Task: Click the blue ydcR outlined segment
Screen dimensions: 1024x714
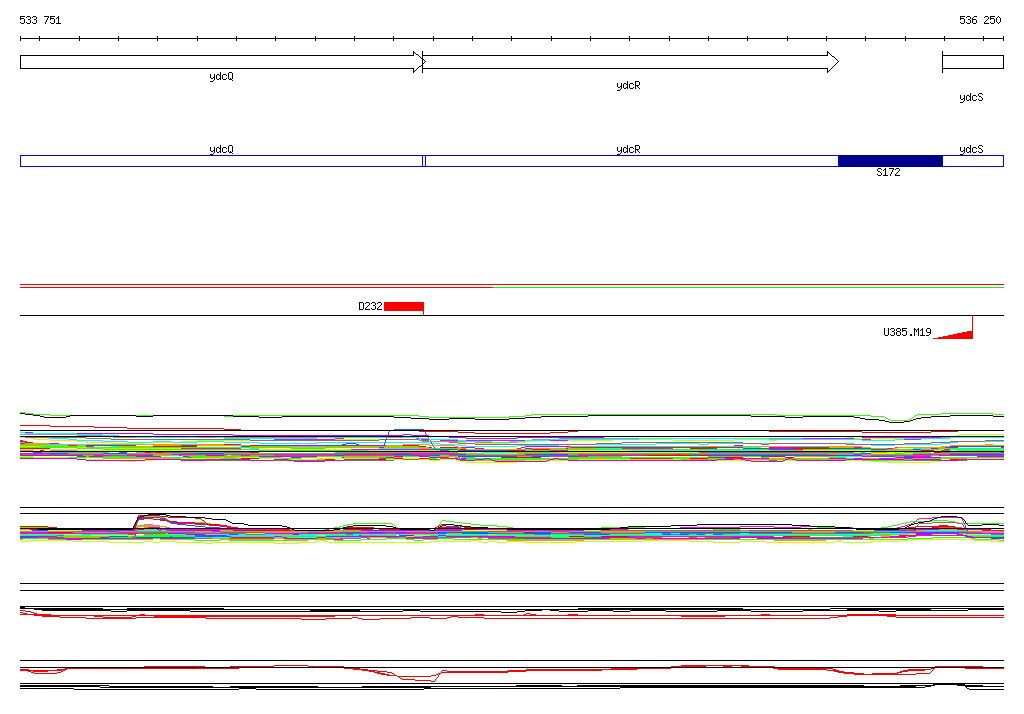Action: tap(632, 161)
